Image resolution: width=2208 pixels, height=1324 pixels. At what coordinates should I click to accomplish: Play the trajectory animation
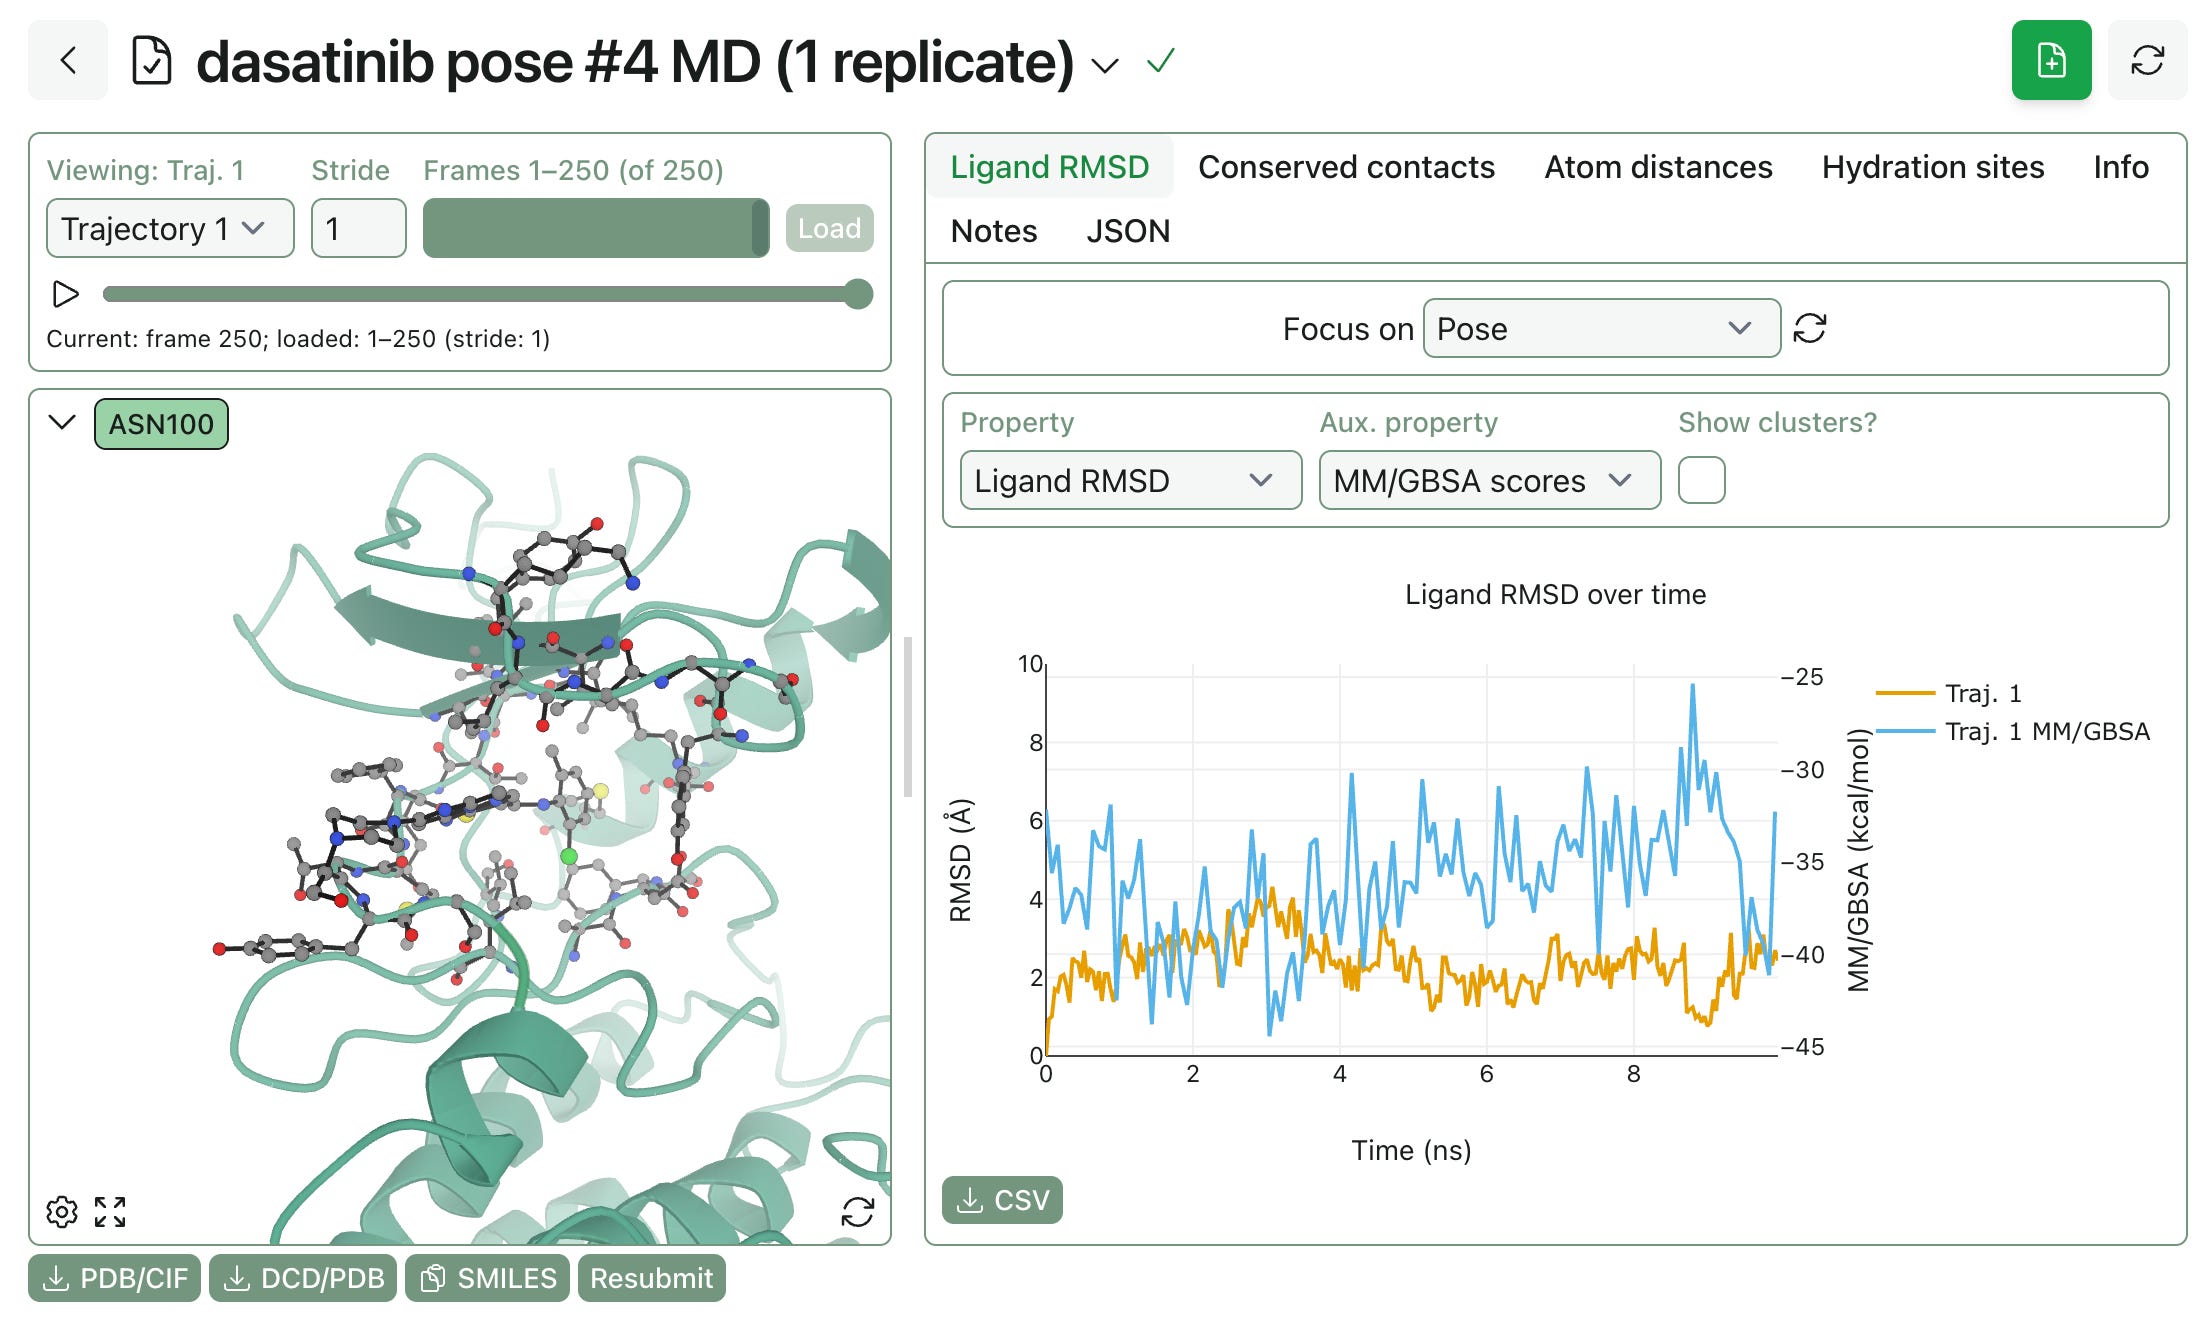tap(65, 294)
